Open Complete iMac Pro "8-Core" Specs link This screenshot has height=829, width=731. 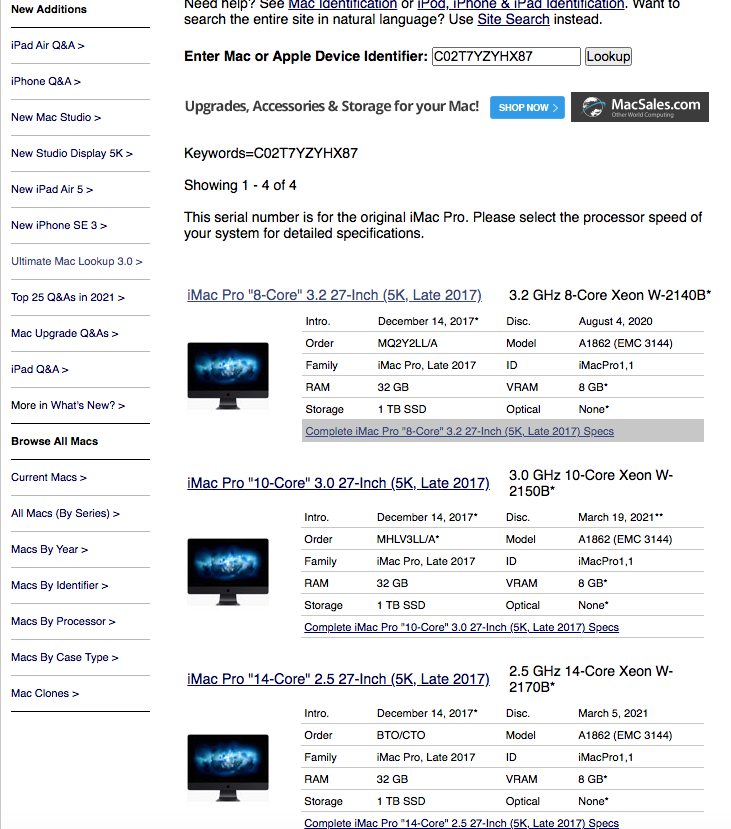[459, 431]
